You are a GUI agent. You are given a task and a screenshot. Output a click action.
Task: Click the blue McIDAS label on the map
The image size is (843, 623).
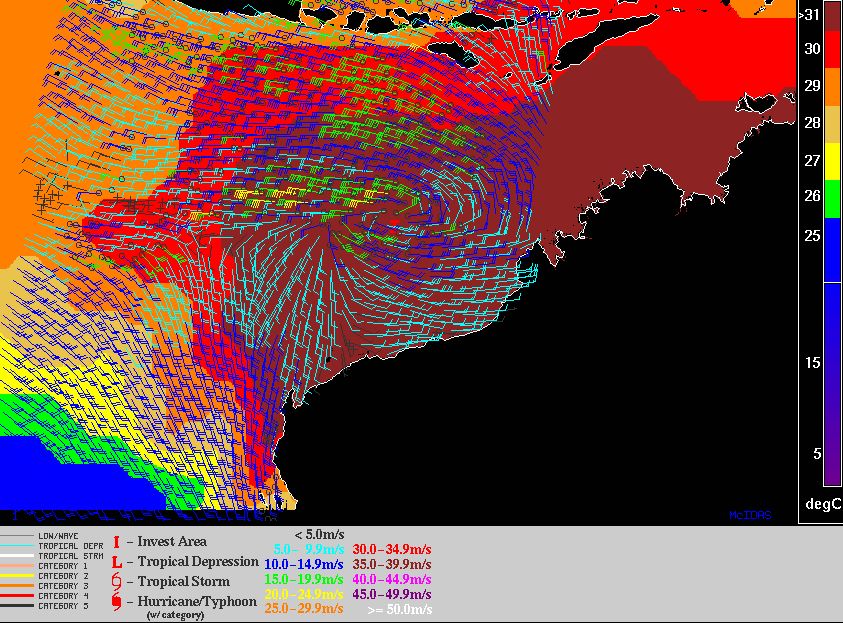(x=749, y=514)
